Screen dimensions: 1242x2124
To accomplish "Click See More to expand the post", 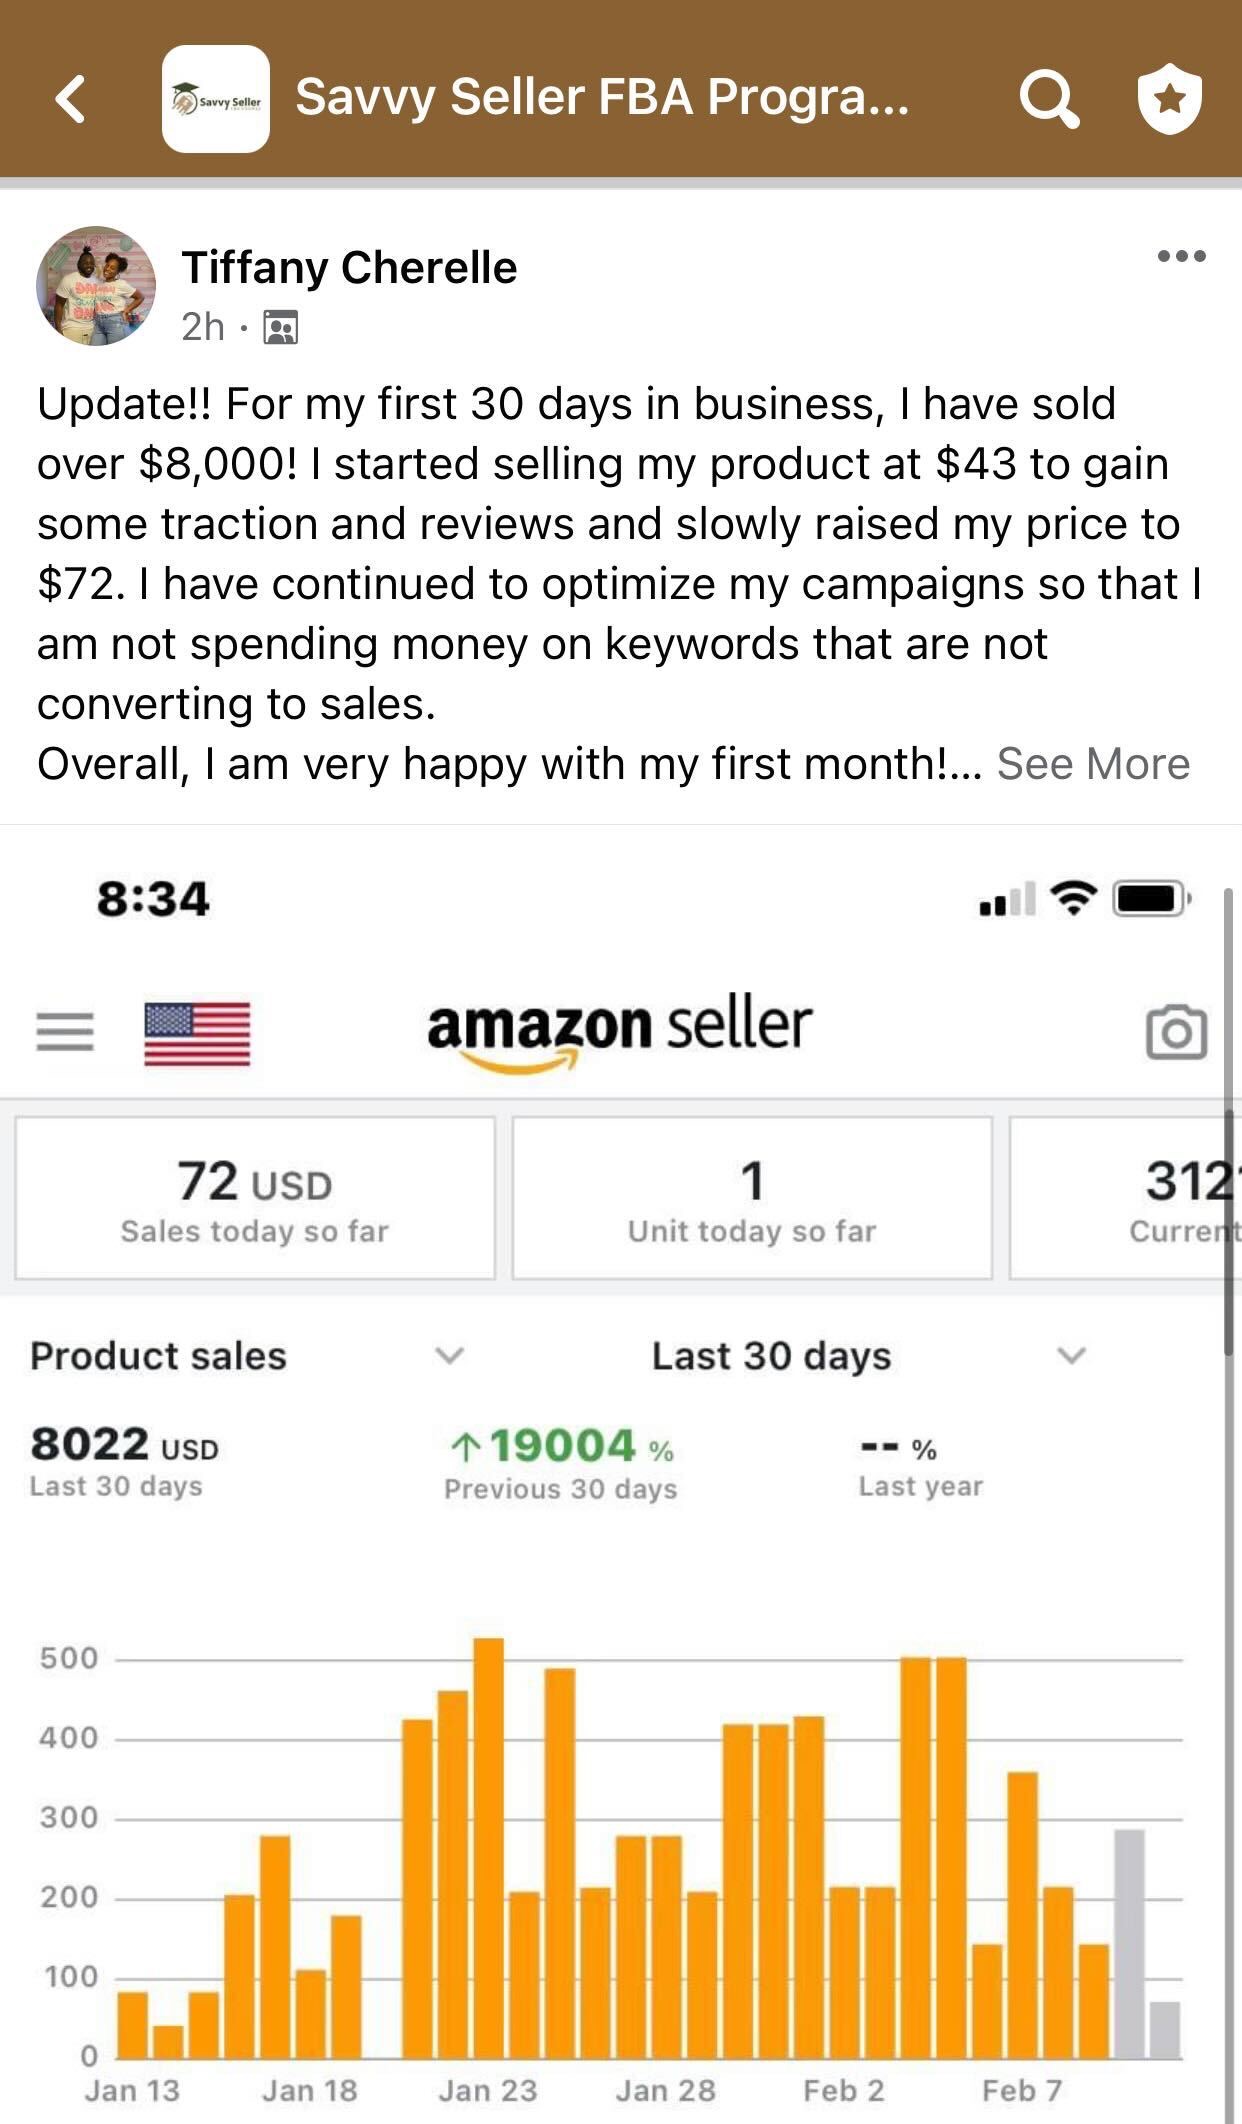I will 1093,764.
